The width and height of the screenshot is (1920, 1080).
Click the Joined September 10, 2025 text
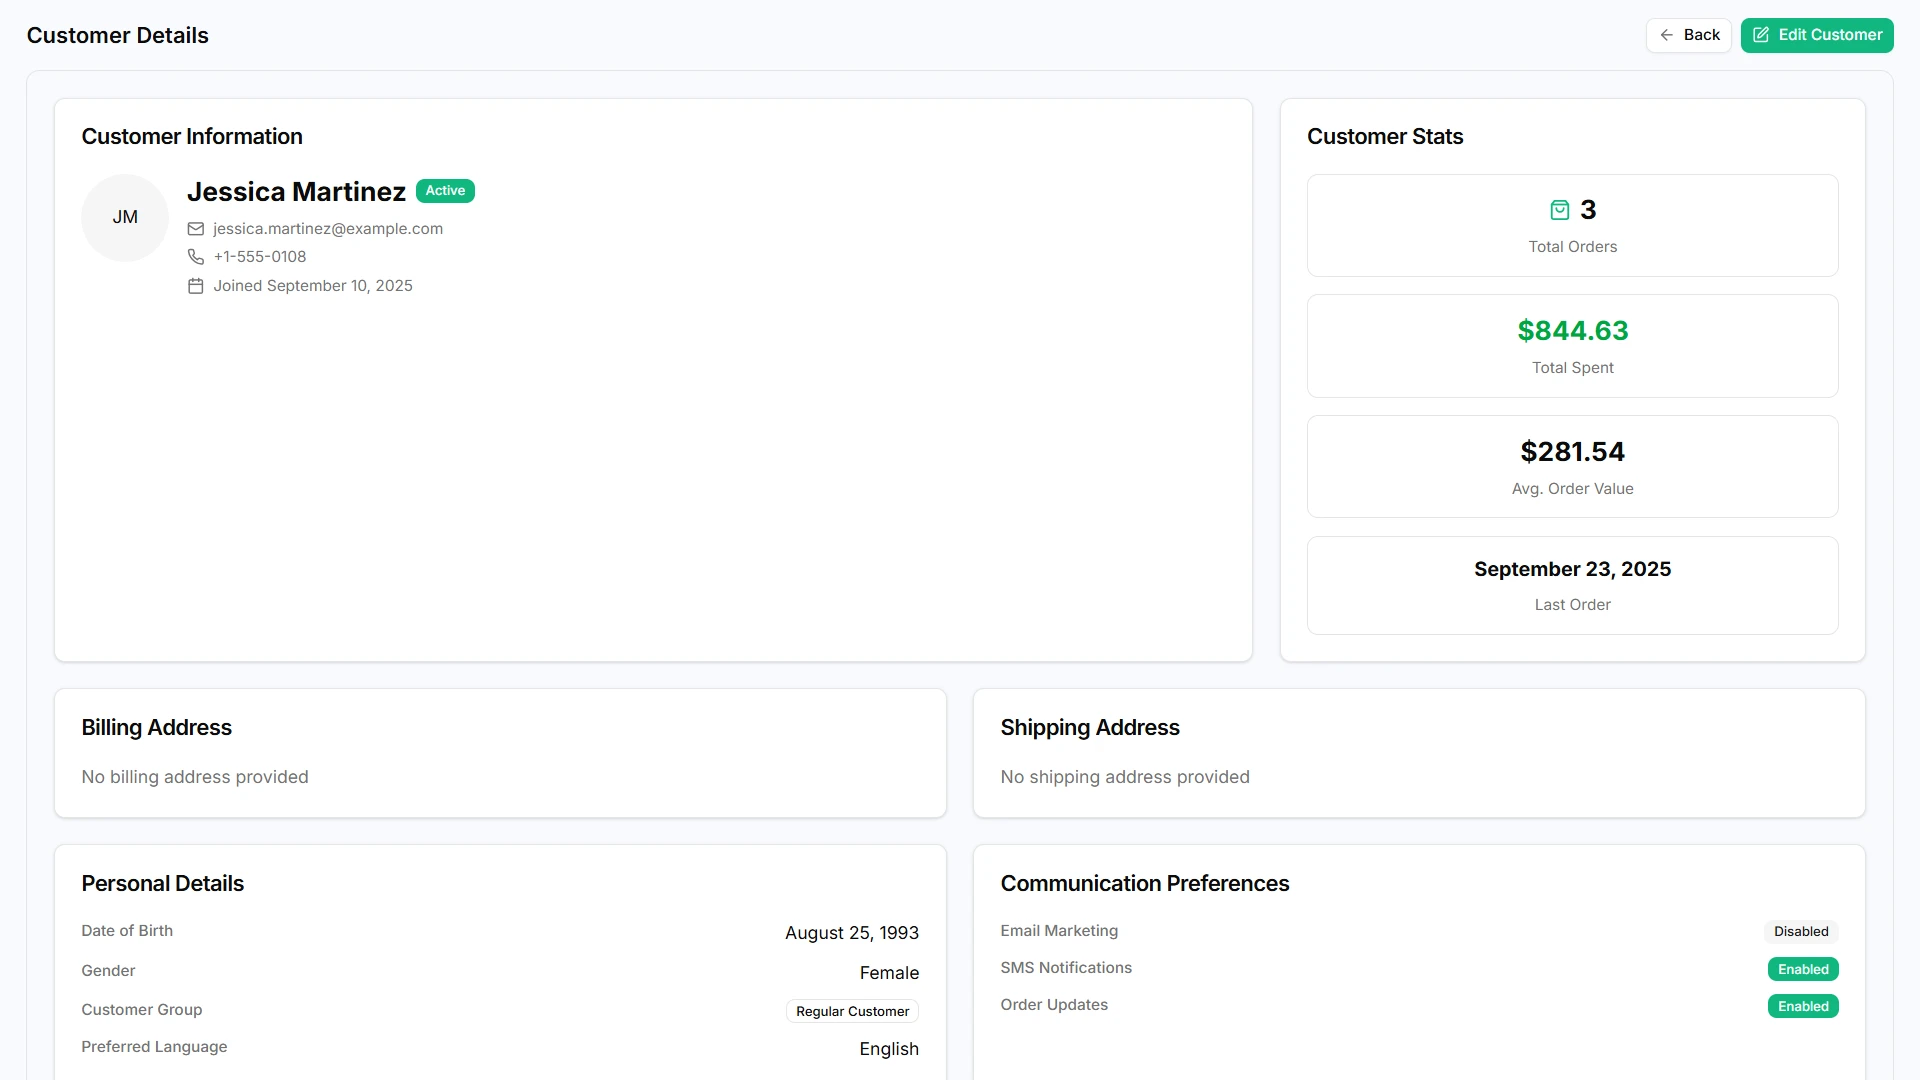(313, 286)
